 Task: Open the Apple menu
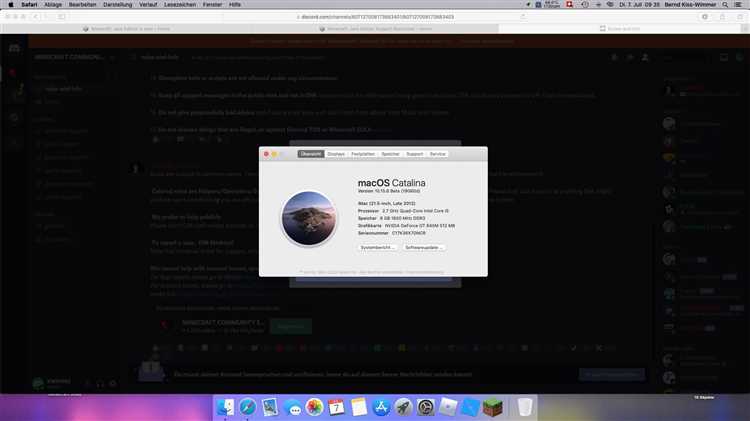pyautogui.click(x=11, y=4)
